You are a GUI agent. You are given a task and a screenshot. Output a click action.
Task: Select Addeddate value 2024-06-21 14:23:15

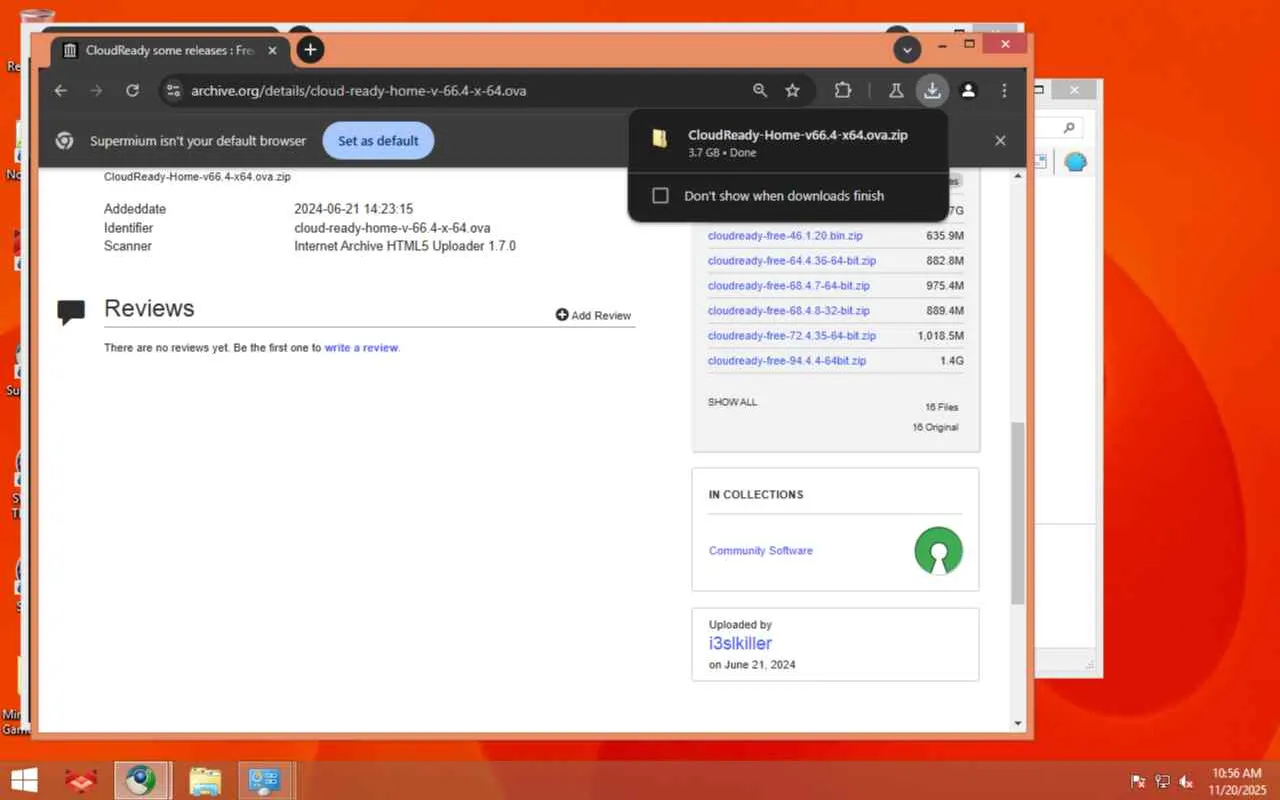(x=353, y=210)
